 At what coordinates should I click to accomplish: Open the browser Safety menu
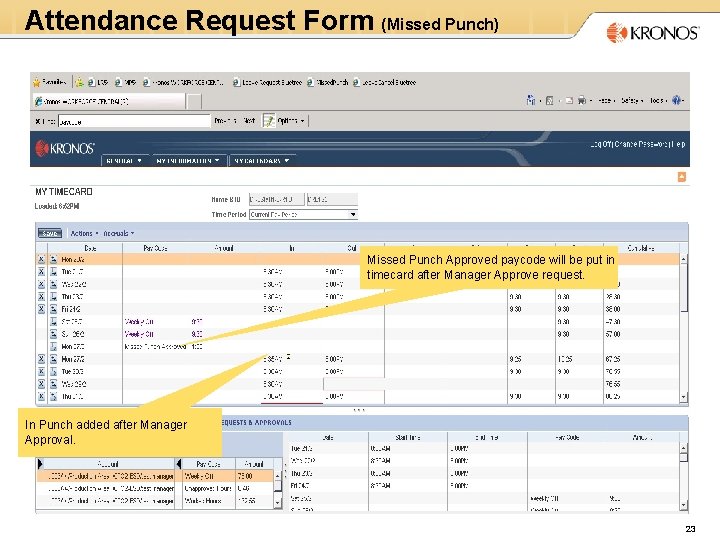click(x=631, y=101)
